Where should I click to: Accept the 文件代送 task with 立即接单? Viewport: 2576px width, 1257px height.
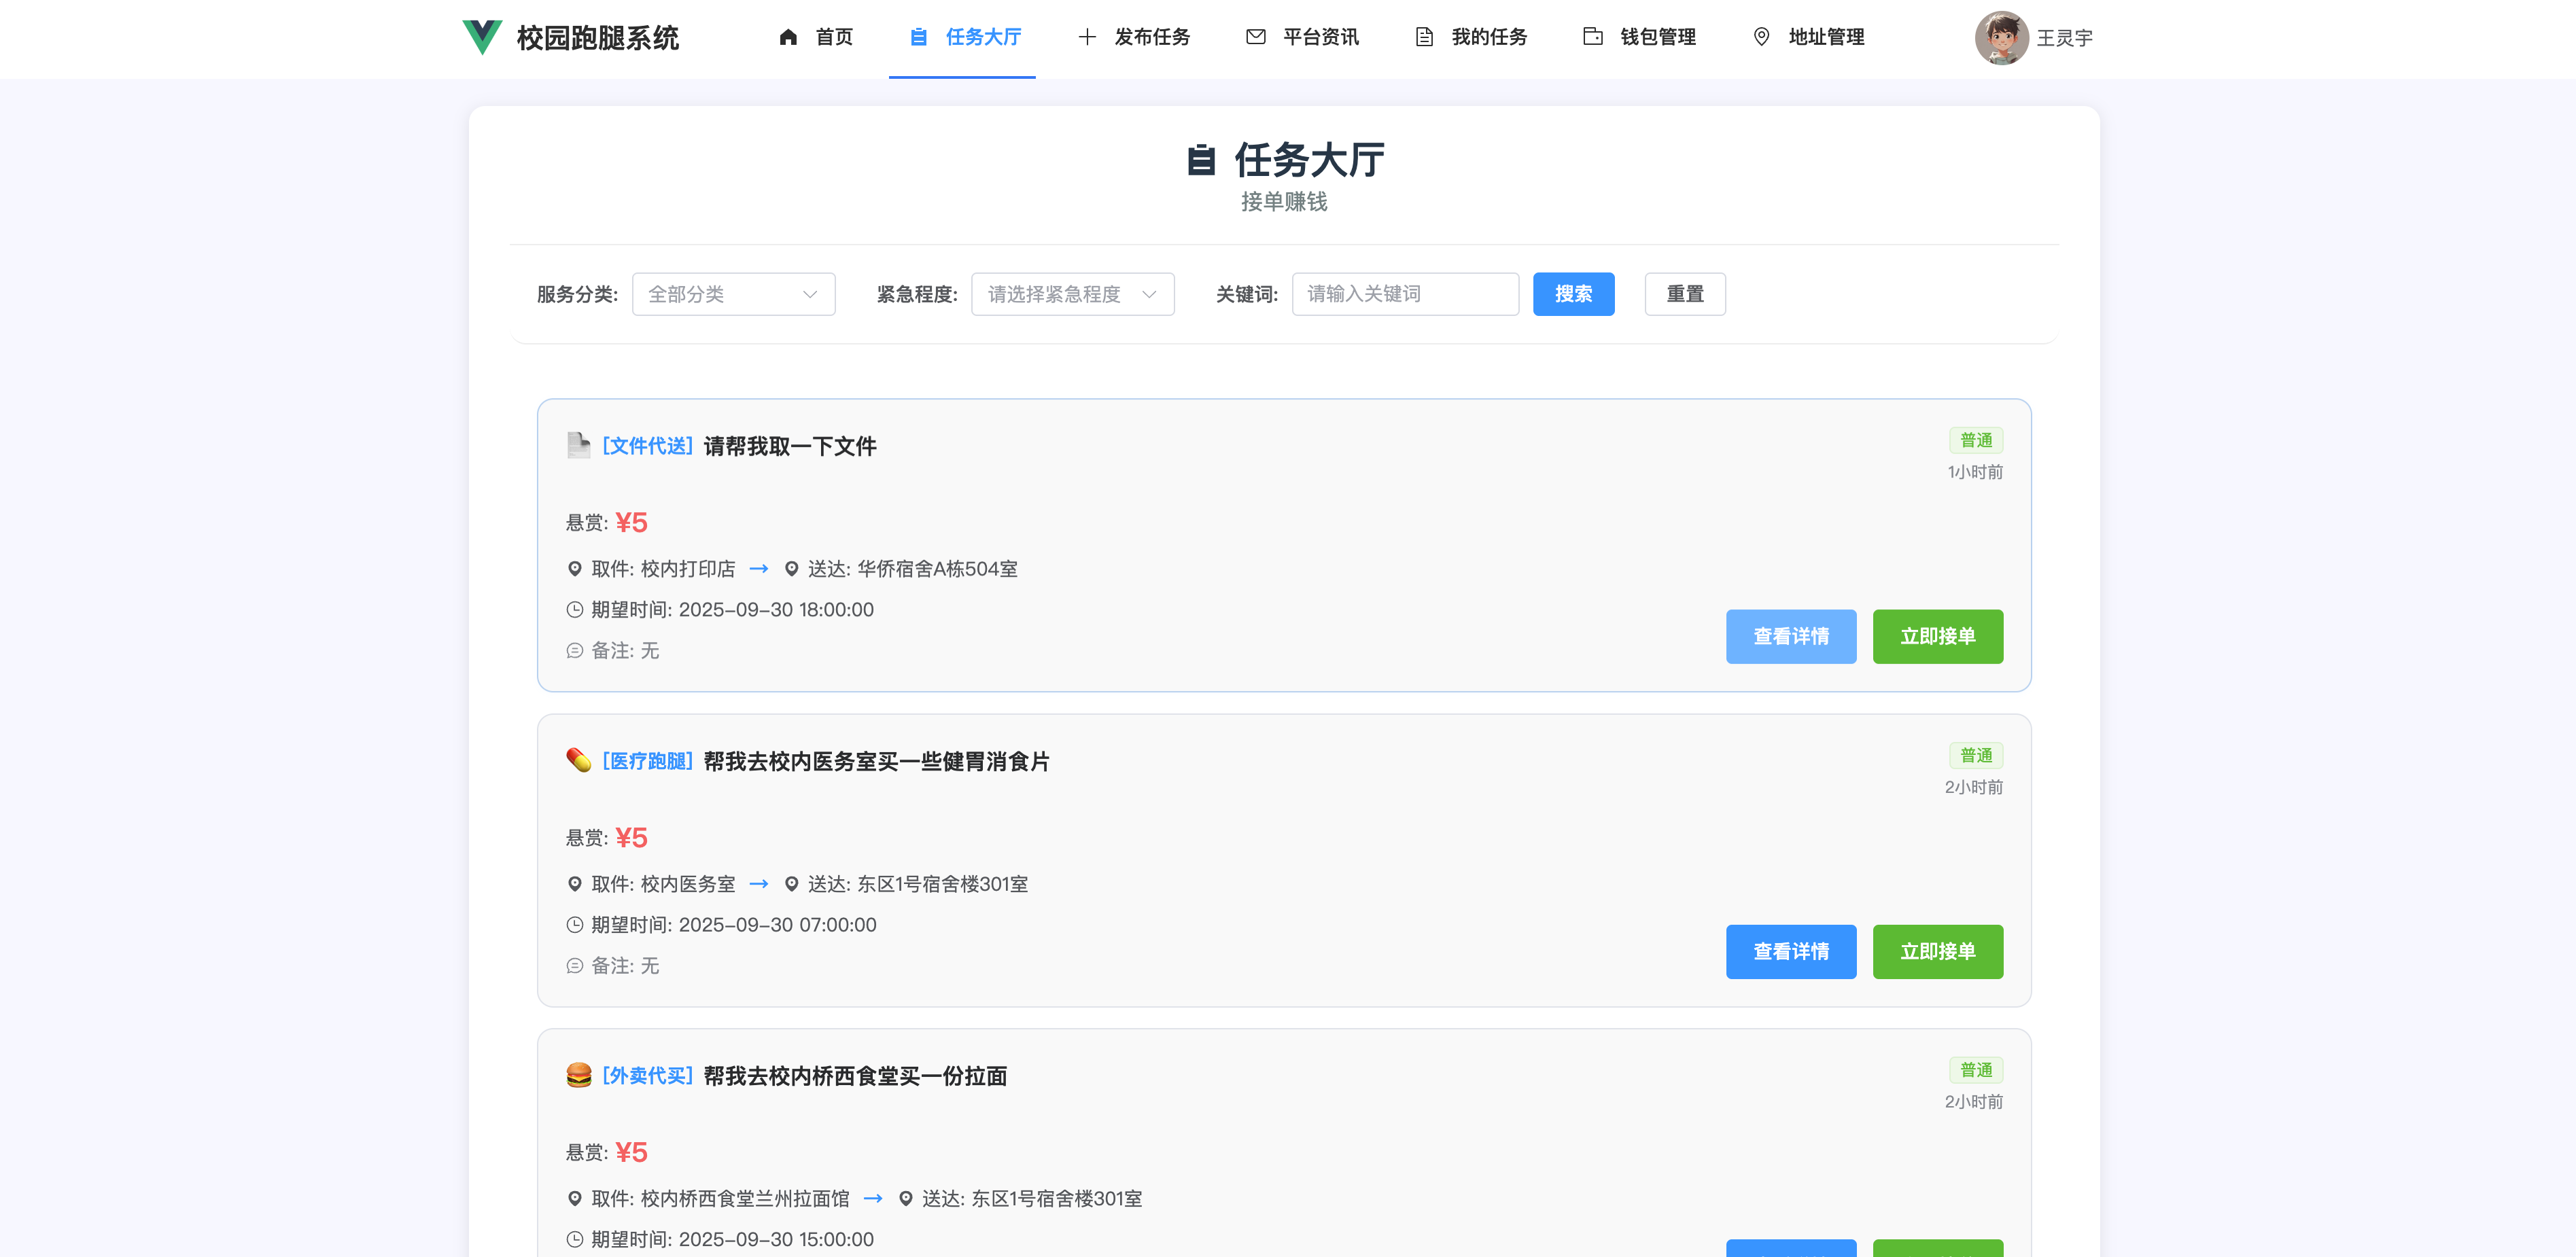pyautogui.click(x=1937, y=636)
